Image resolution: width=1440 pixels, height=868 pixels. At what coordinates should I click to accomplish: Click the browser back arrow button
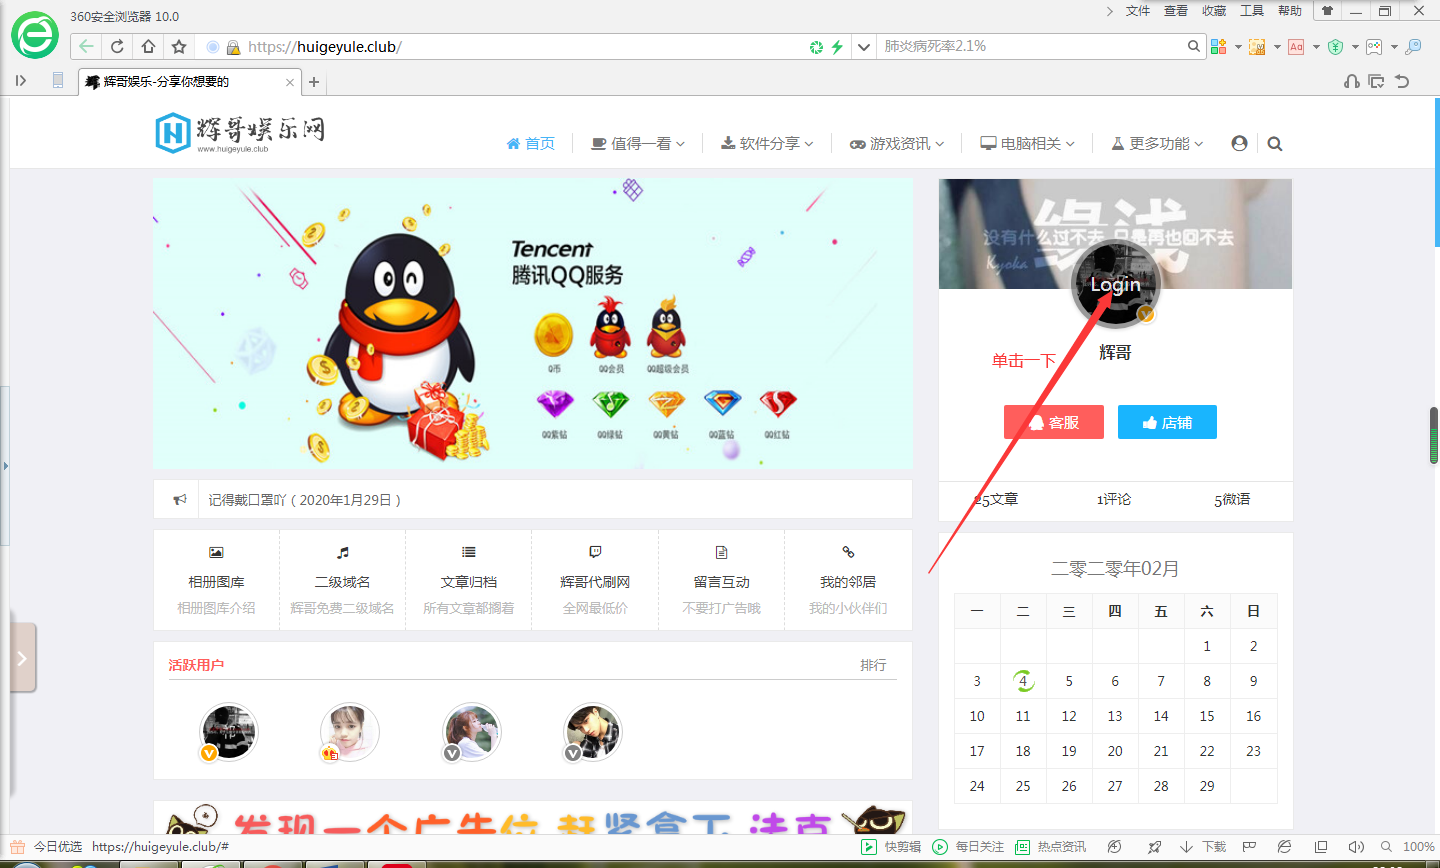(x=87, y=46)
